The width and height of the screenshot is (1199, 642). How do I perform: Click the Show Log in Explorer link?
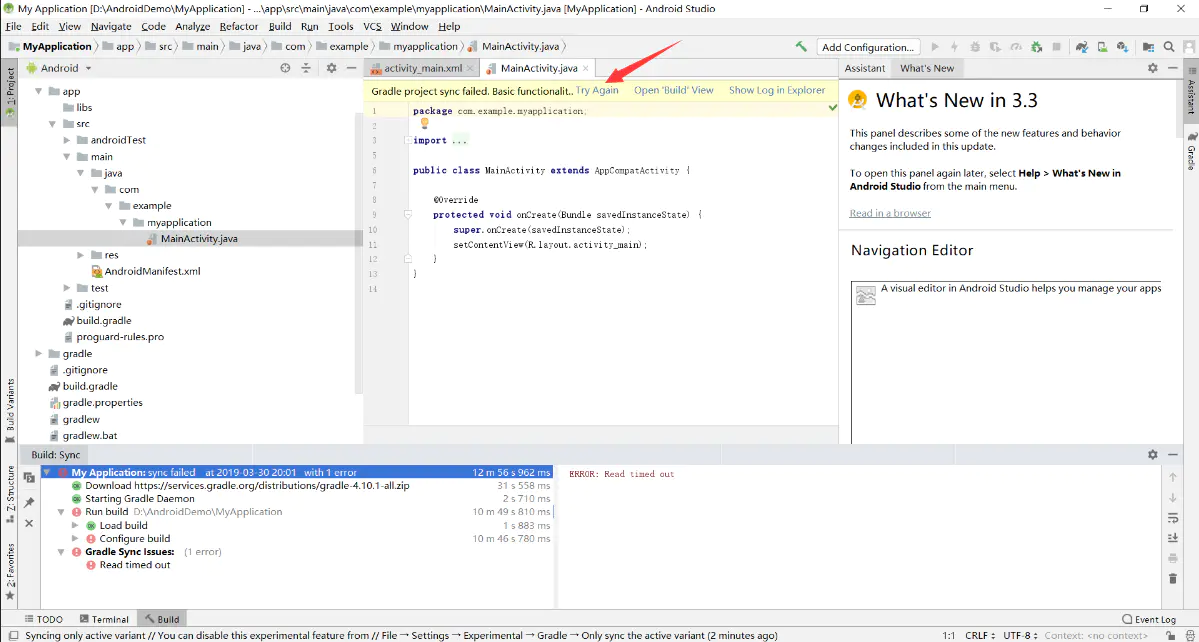(777, 90)
